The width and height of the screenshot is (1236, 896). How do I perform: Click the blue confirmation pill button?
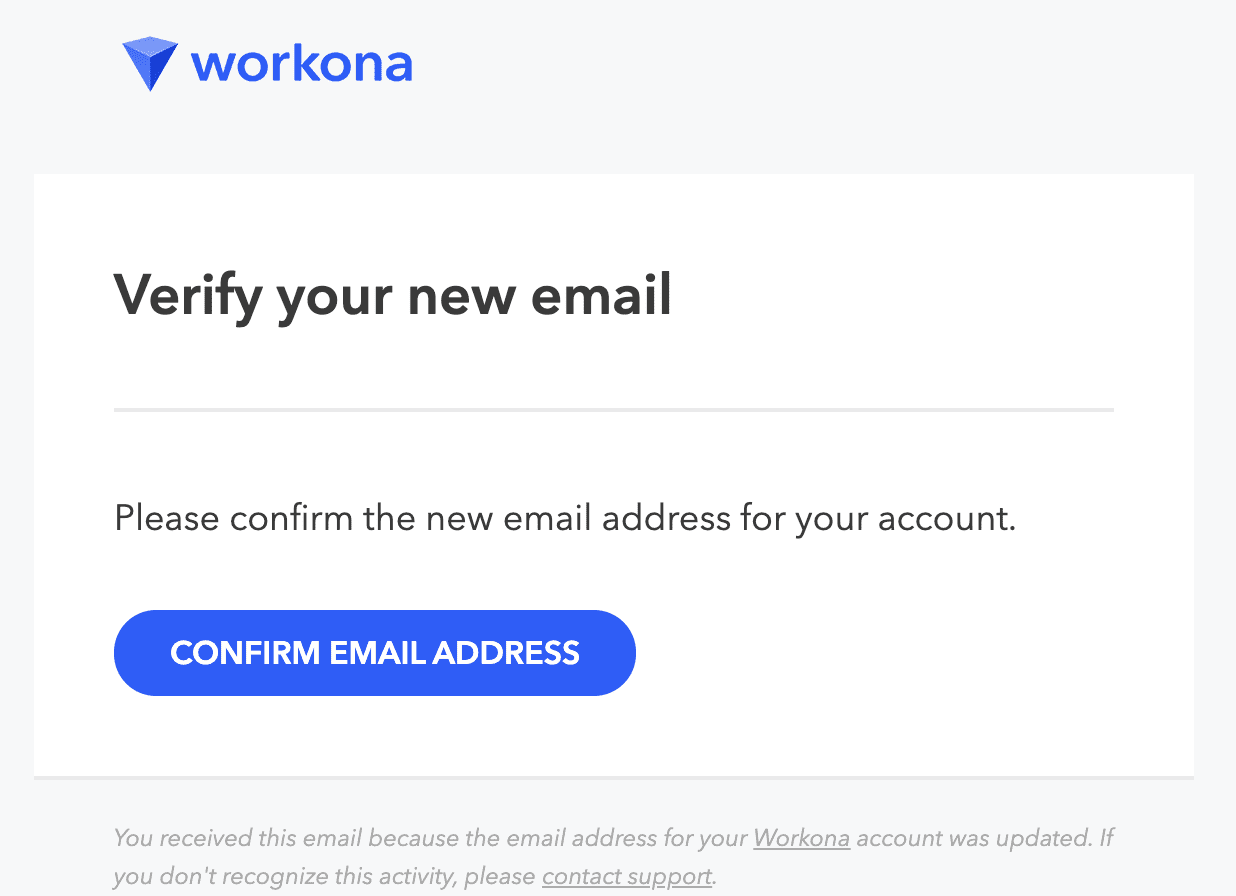coord(375,652)
